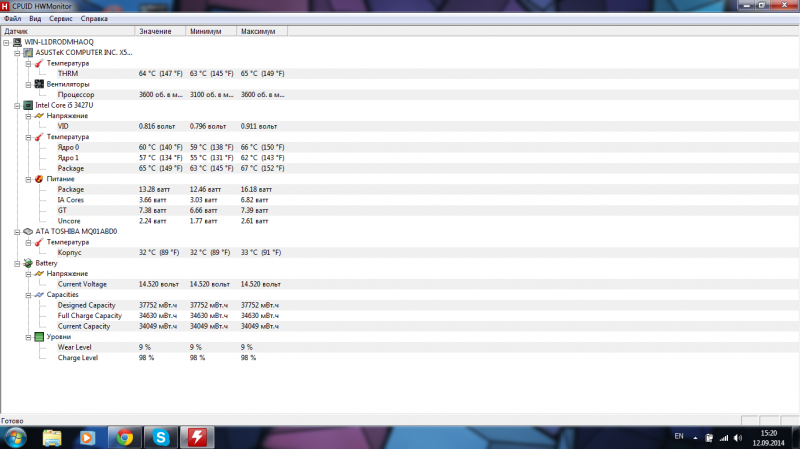The image size is (800, 449).
Task: Click the green levels icon beside Уровни
Action: (39, 337)
